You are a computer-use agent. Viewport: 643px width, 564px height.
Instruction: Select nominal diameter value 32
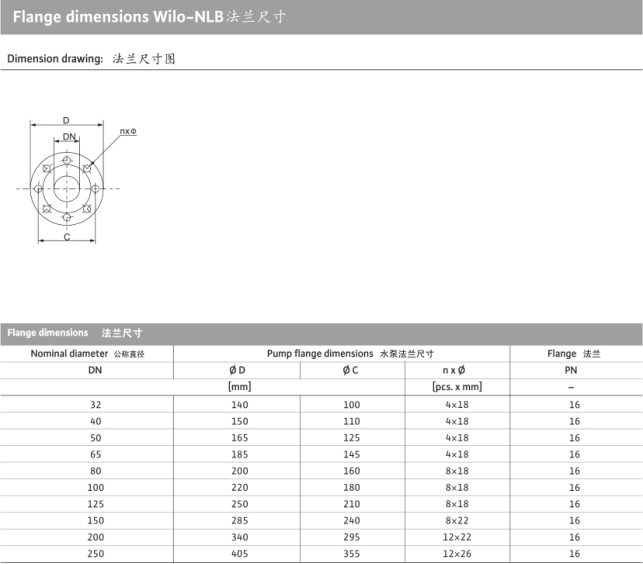click(96, 405)
